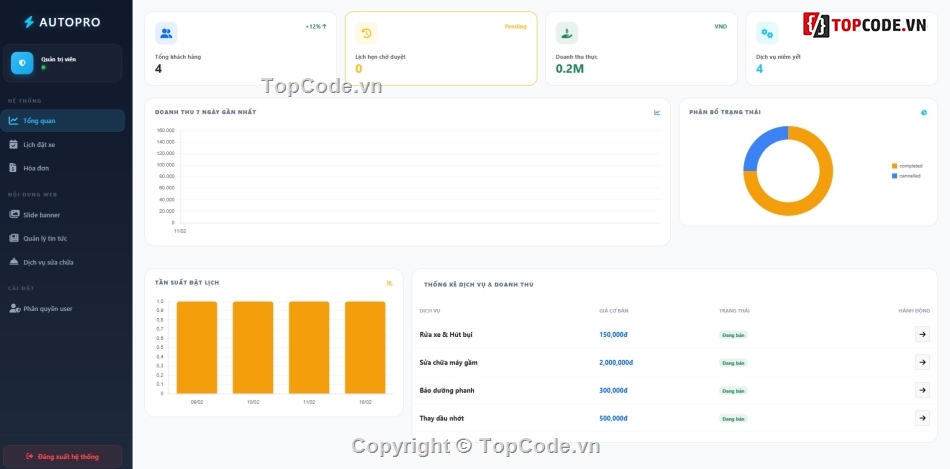Click the money hand icon on Doanh thu thực card
Viewport: 950px width, 469px height.
[x=567, y=33]
